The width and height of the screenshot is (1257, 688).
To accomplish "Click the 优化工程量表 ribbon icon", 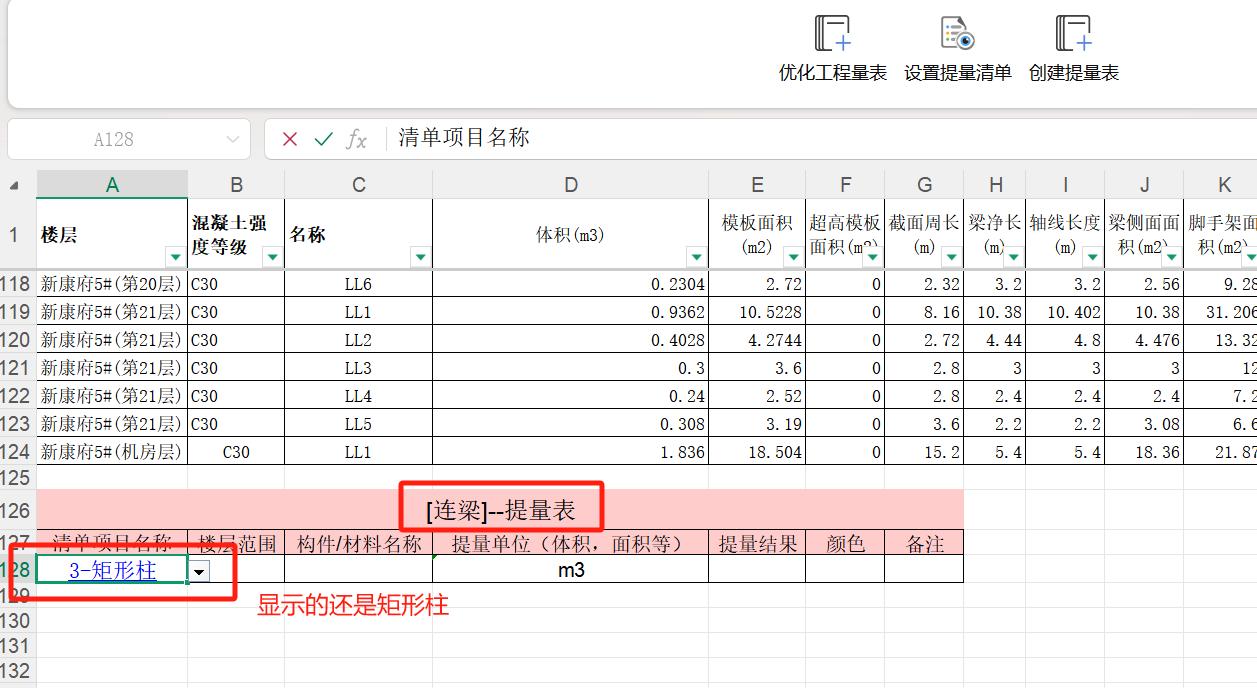I will pos(832,34).
